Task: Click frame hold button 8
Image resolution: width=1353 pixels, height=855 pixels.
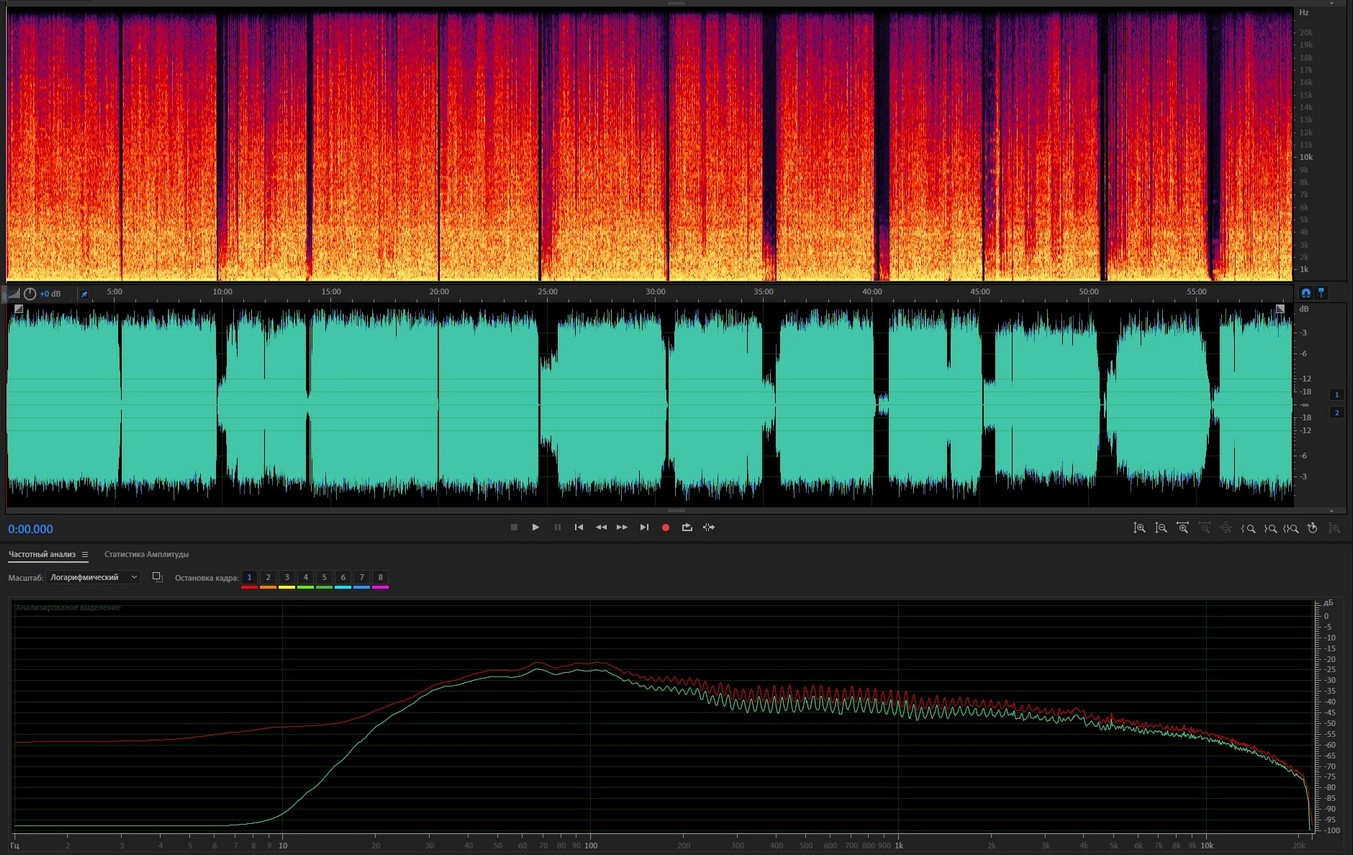Action: click(380, 578)
